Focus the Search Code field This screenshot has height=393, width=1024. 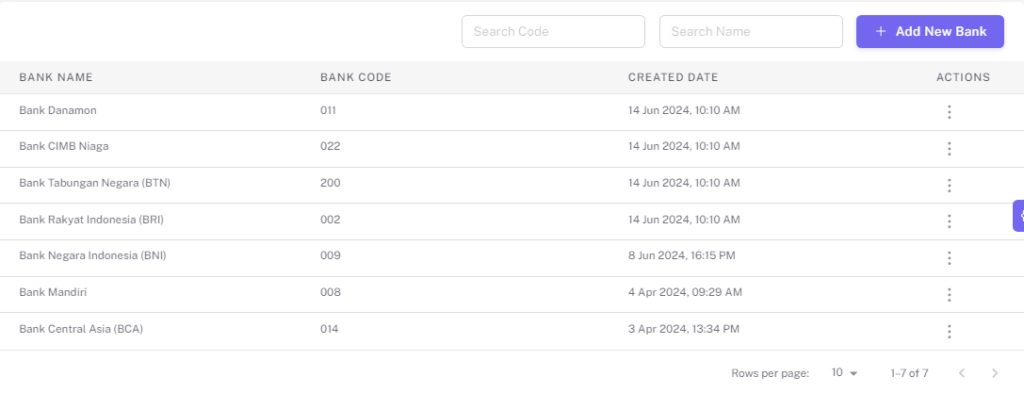point(553,31)
